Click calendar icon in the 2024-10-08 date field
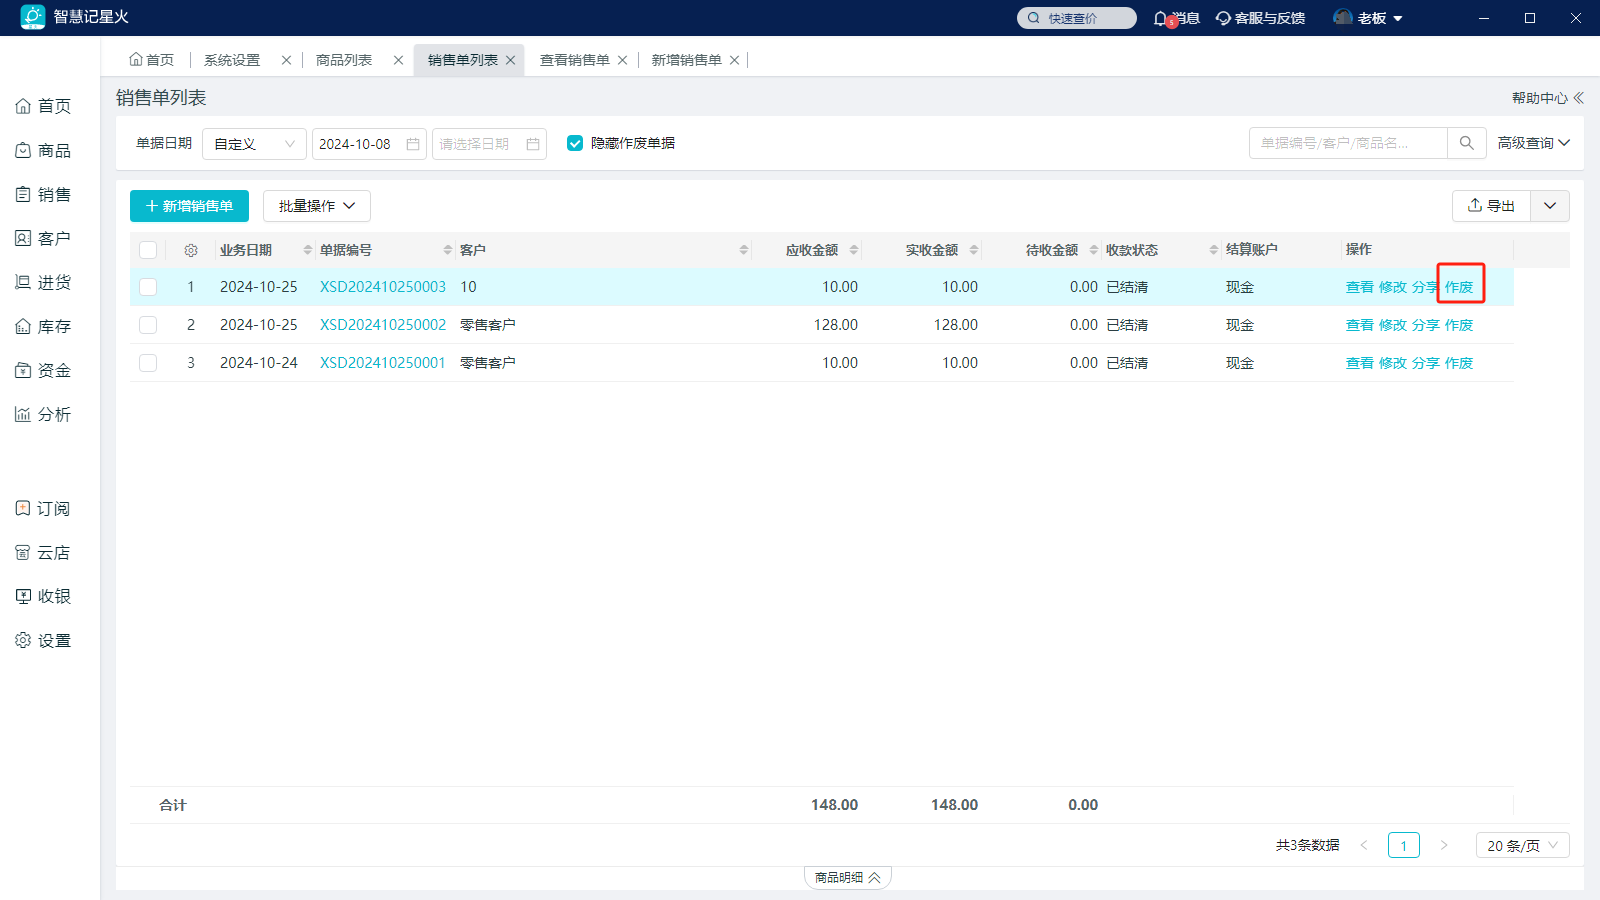The image size is (1600, 900). [x=413, y=144]
